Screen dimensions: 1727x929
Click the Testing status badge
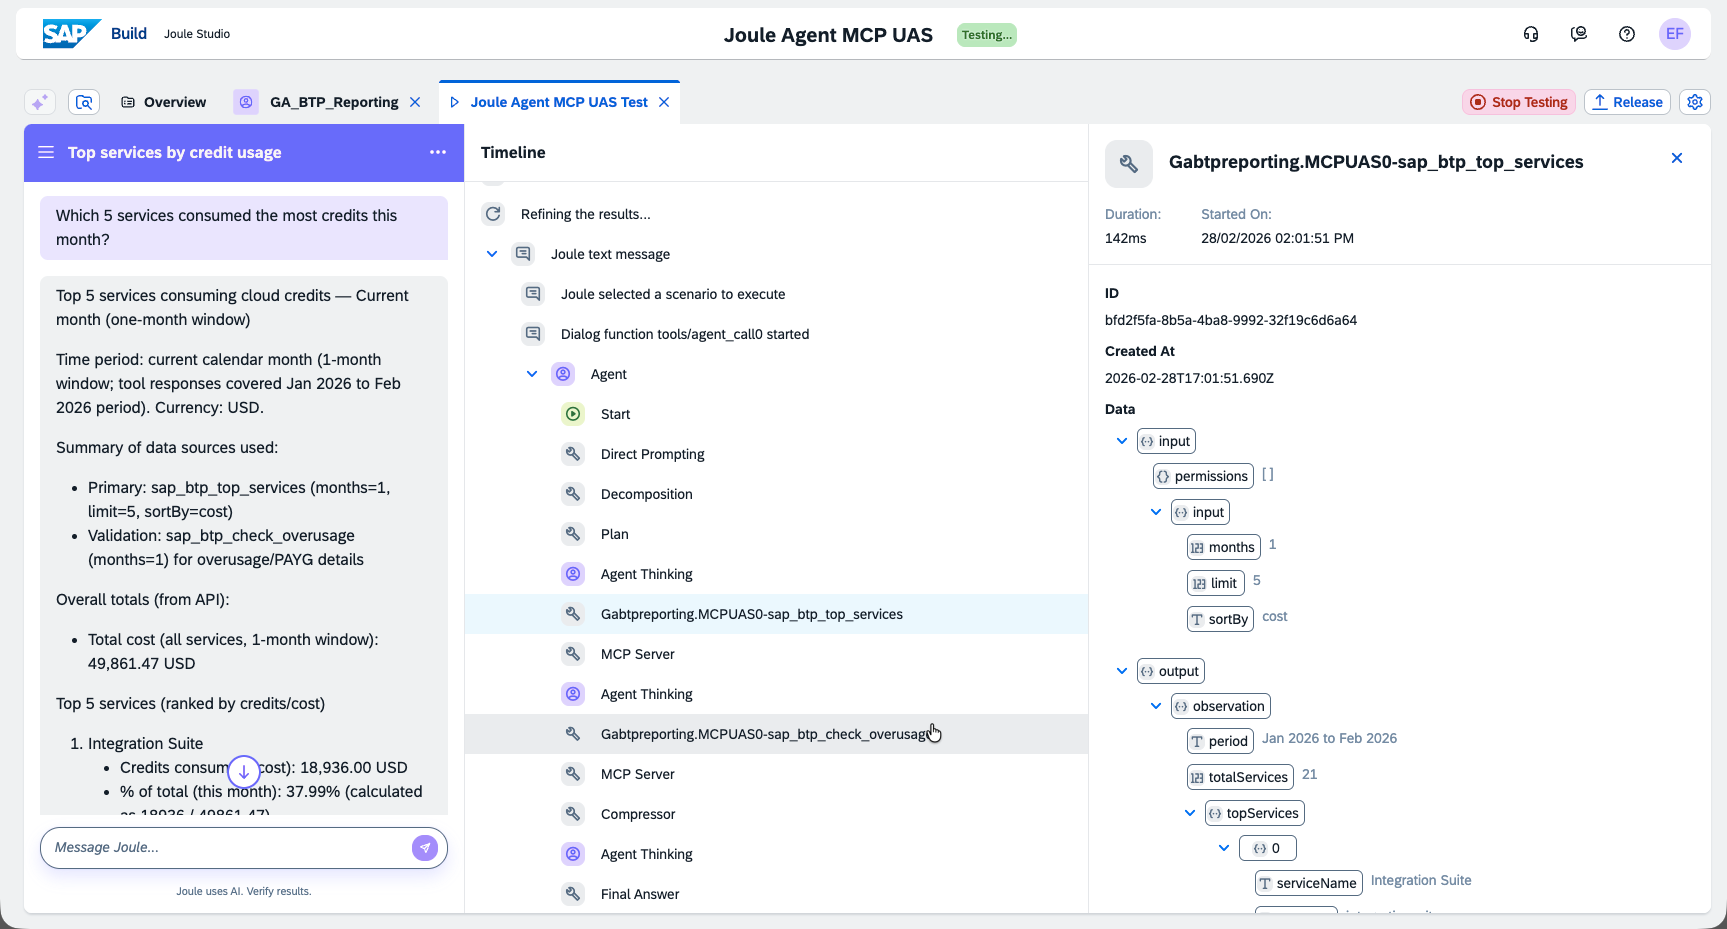tap(987, 35)
